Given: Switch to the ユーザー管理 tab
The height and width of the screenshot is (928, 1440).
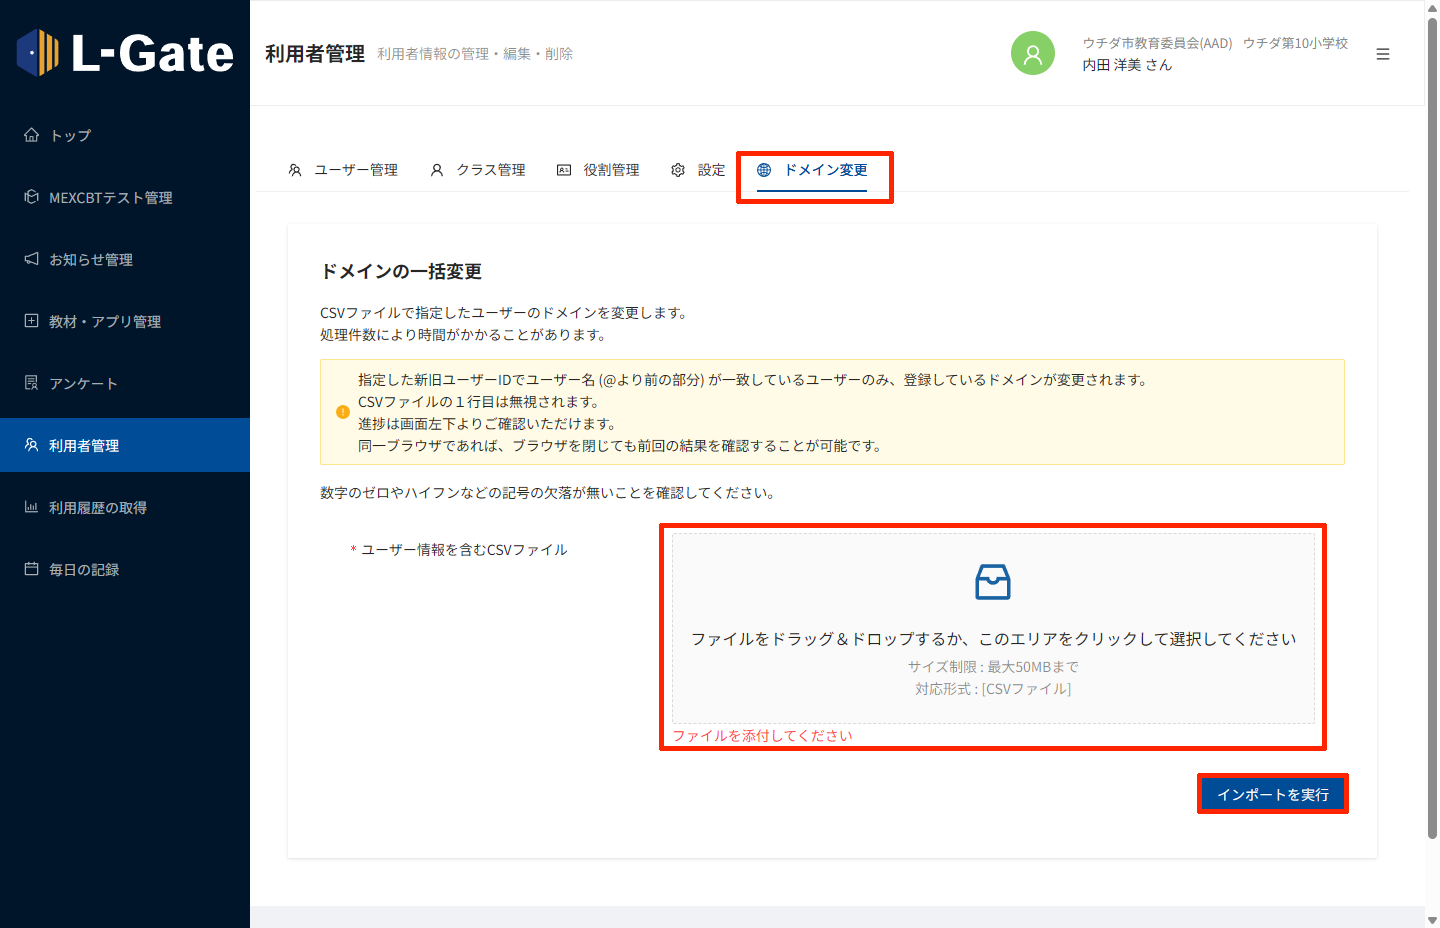Looking at the screenshot, I should (343, 170).
